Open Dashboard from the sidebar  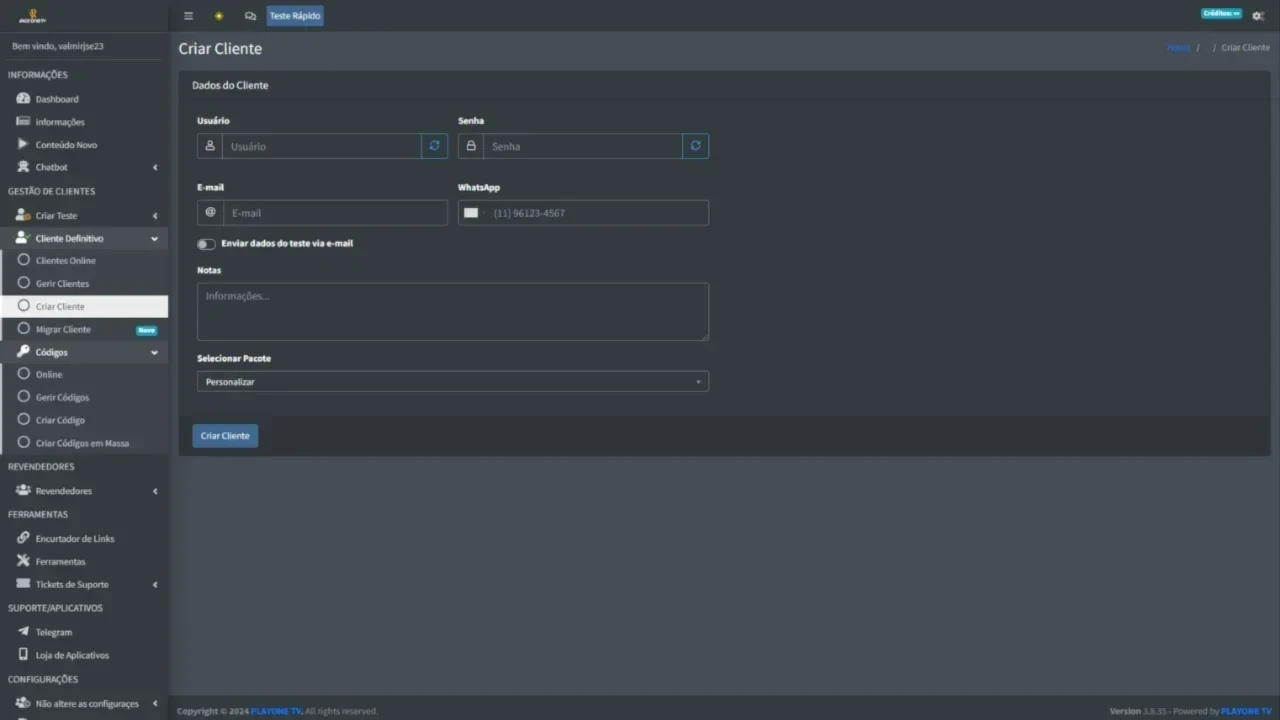pos(56,99)
